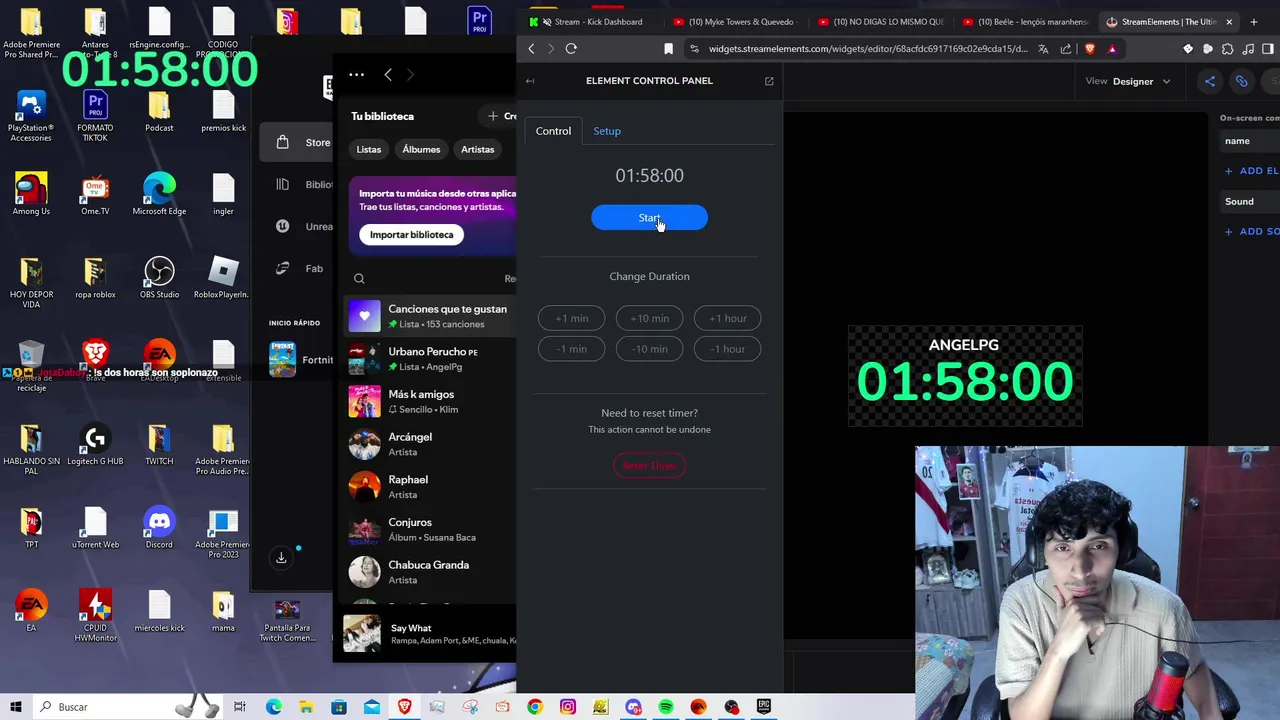Open Epic Games launcher from taskbar
Viewport: 1280px width, 720px height.
point(764,707)
